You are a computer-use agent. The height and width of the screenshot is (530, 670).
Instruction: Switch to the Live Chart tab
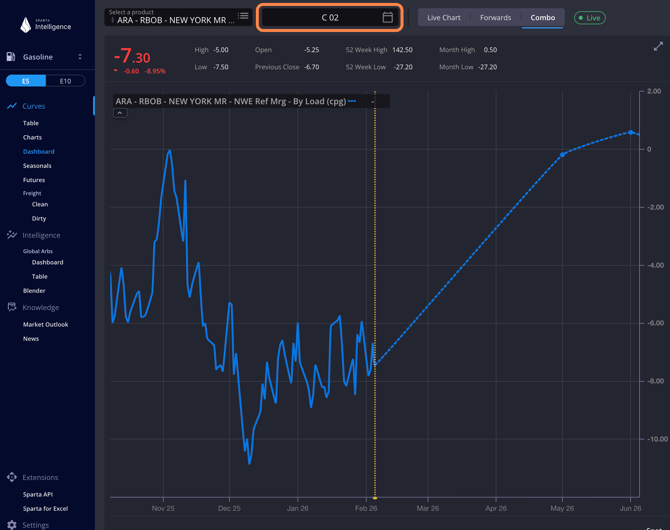click(x=443, y=18)
